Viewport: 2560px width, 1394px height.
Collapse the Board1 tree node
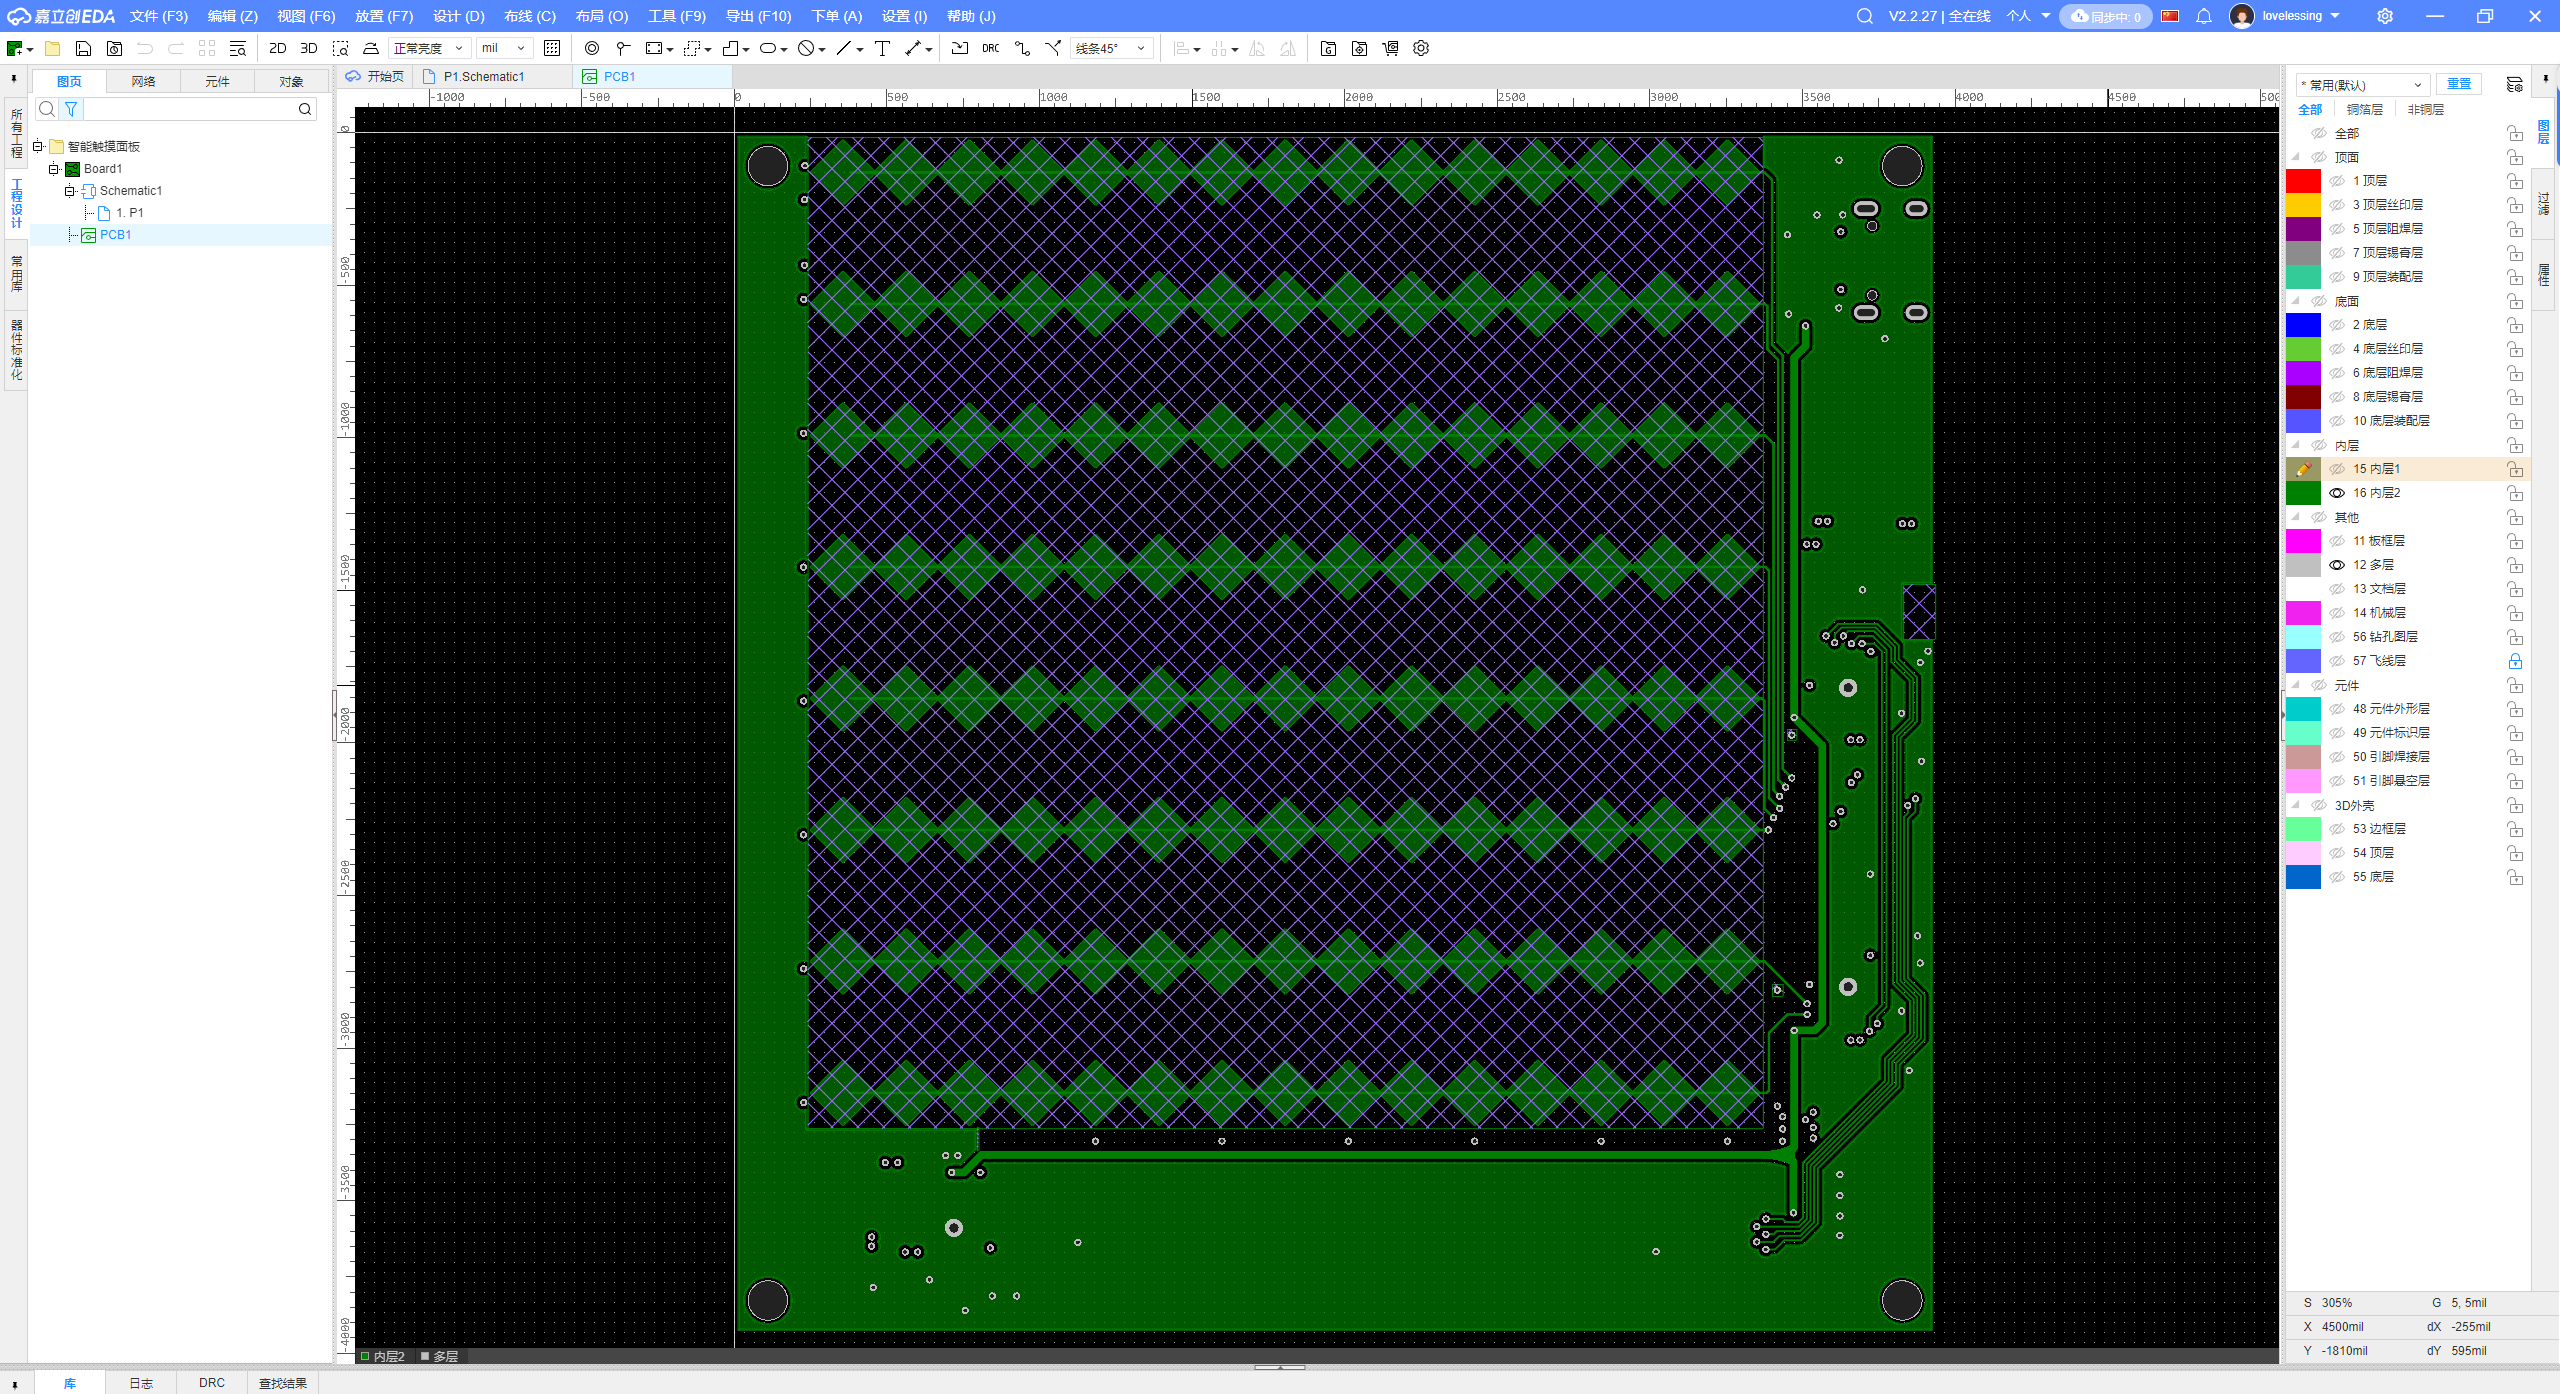tap(54, 169)
